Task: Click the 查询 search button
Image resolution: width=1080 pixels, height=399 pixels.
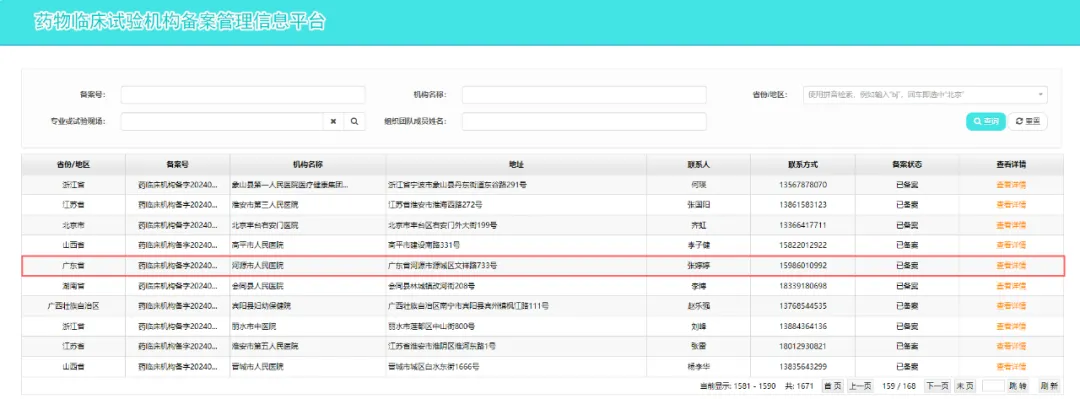Action: pos(986,121)
